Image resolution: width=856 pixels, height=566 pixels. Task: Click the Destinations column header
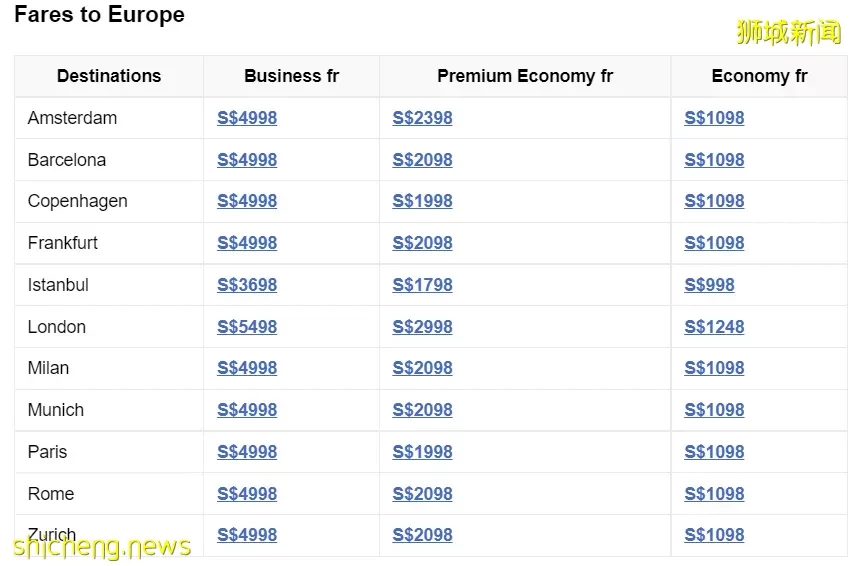[109, 76]
